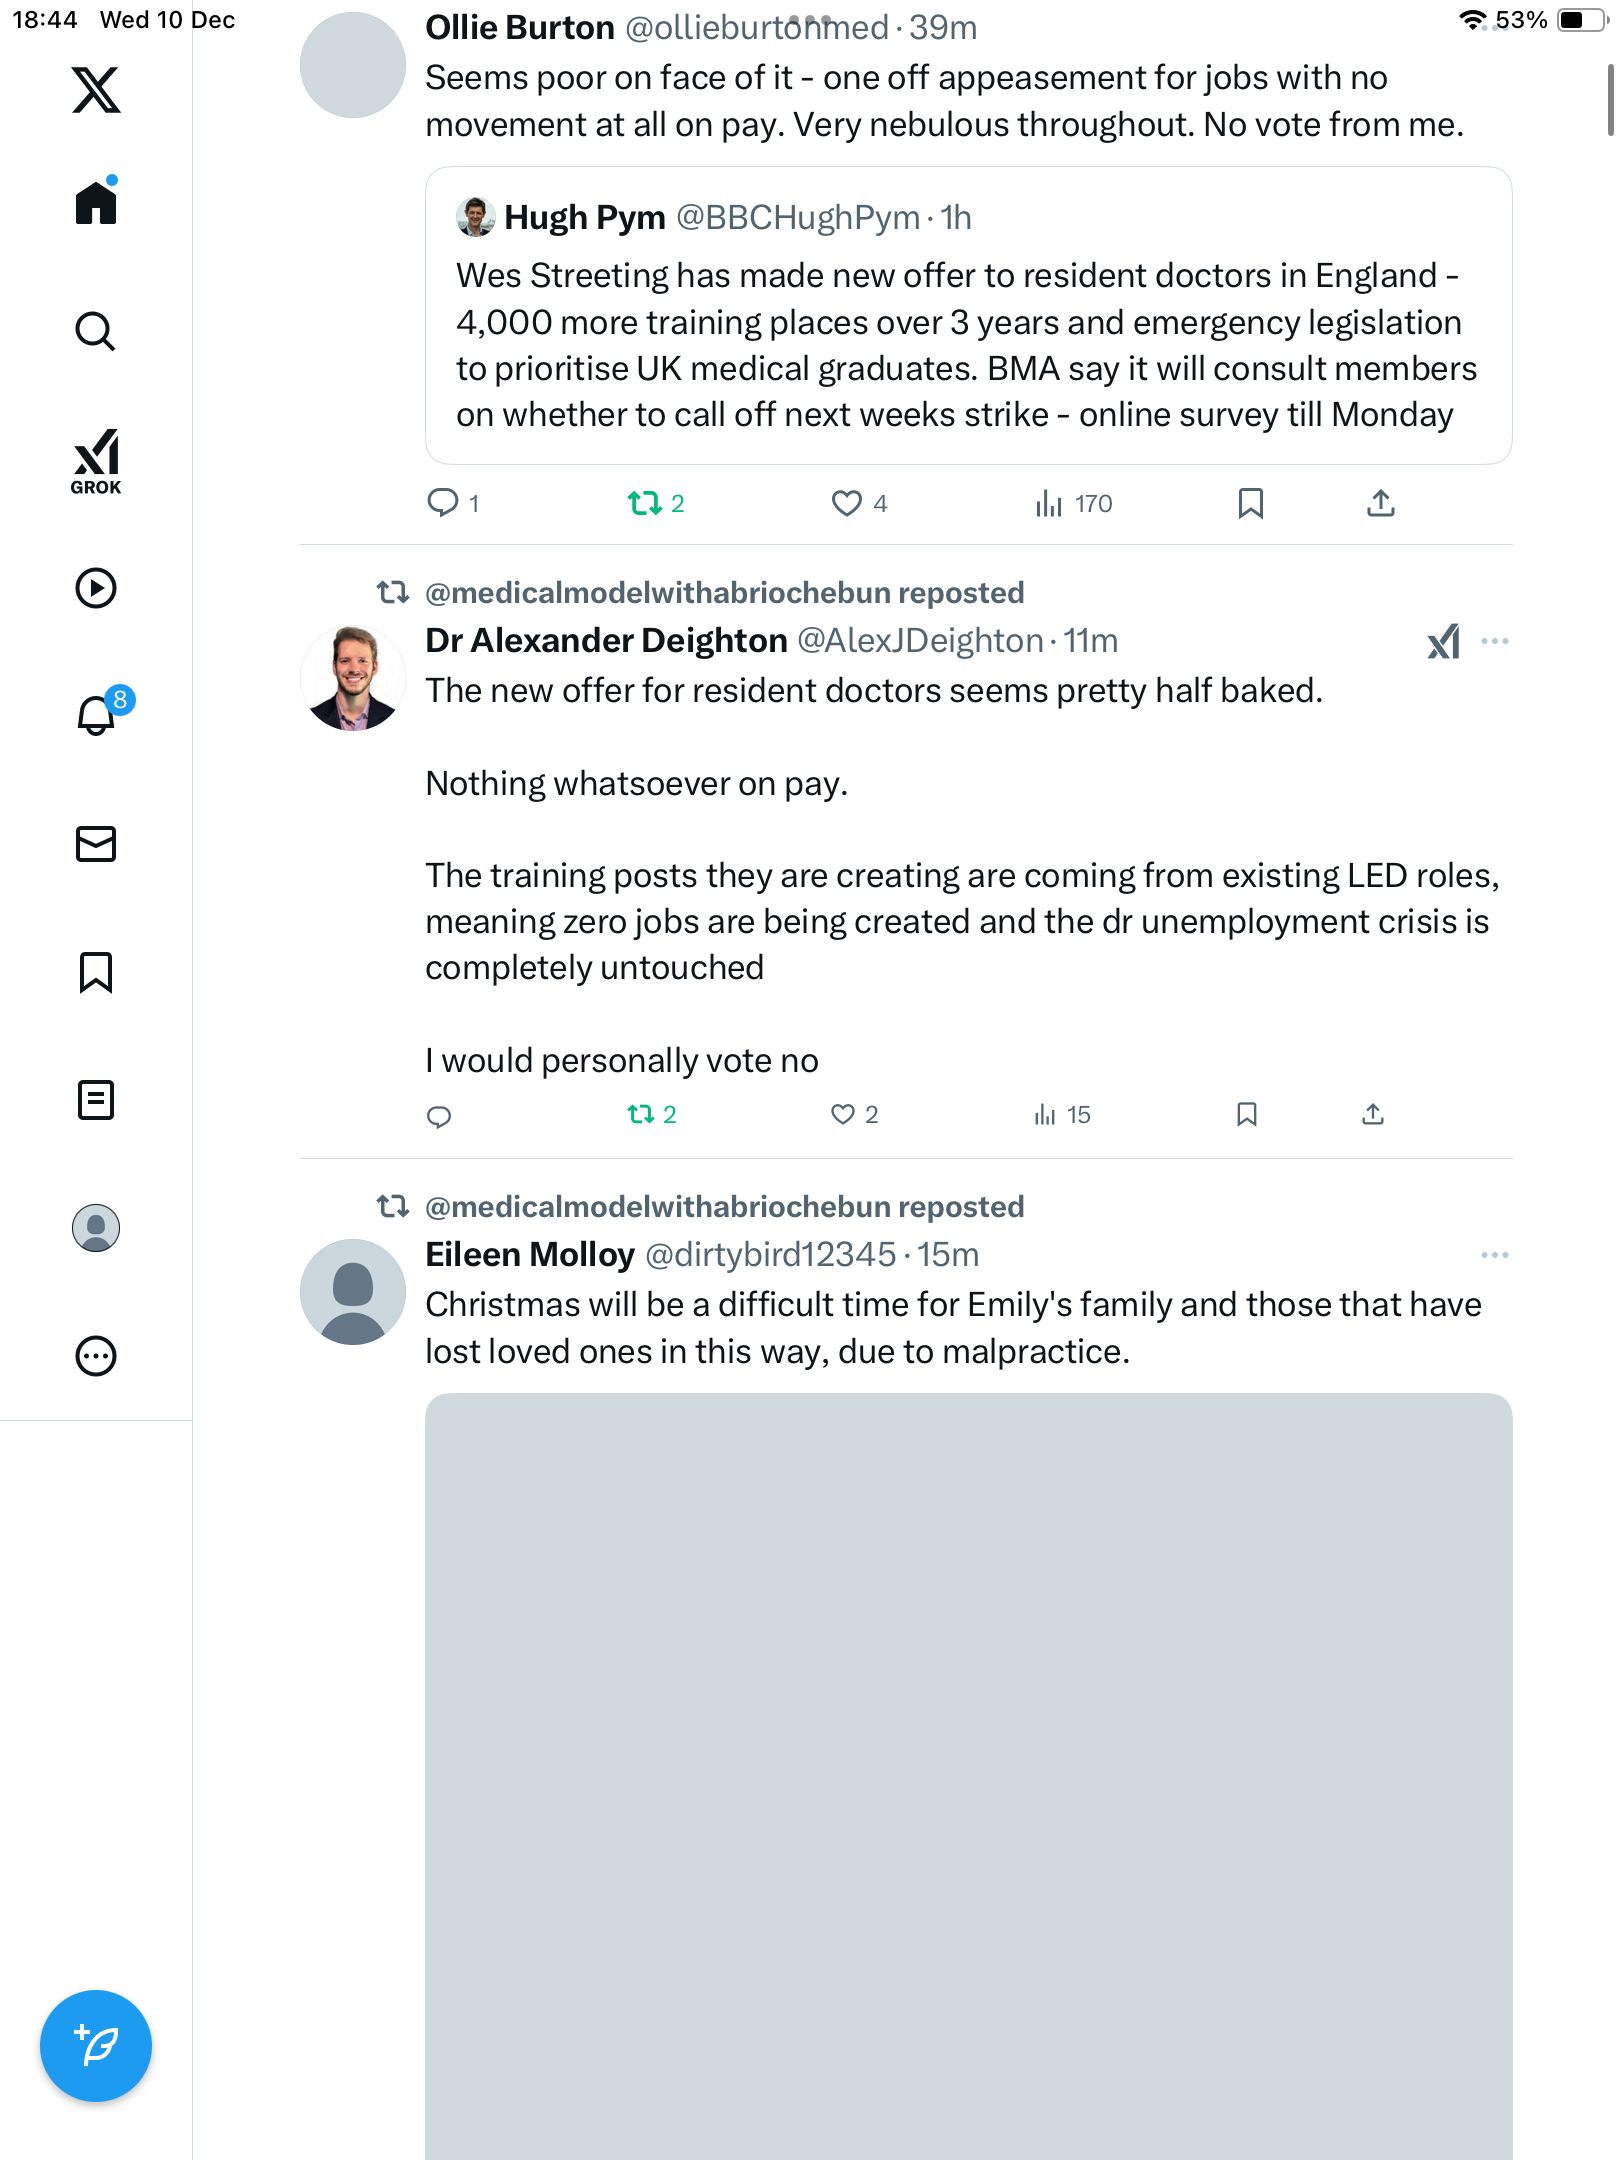Open the More circle menu in the sidebar
Viewport: 1620px width, 2160px height.
(96, 1356)
